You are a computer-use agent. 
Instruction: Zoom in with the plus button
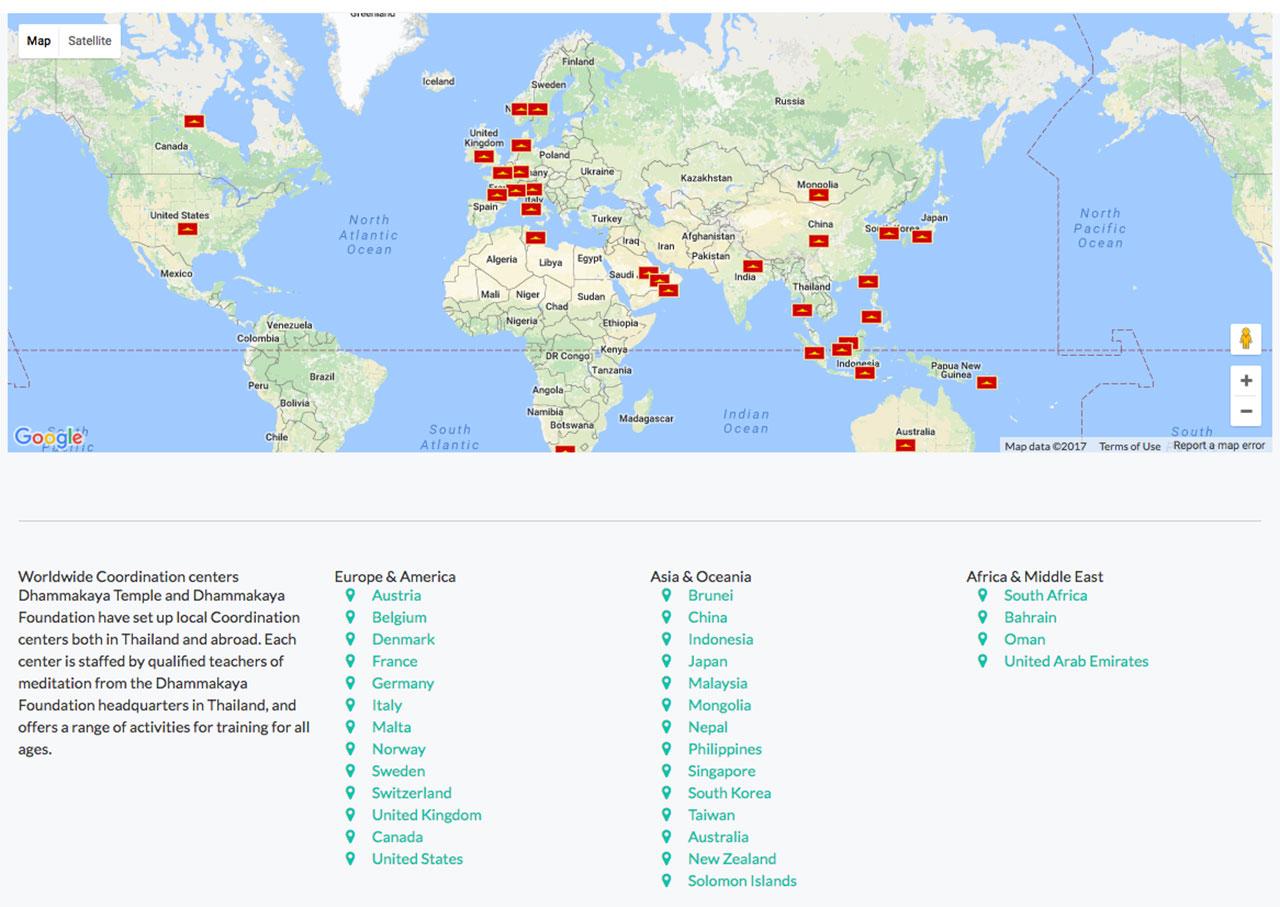point(1246,381)
